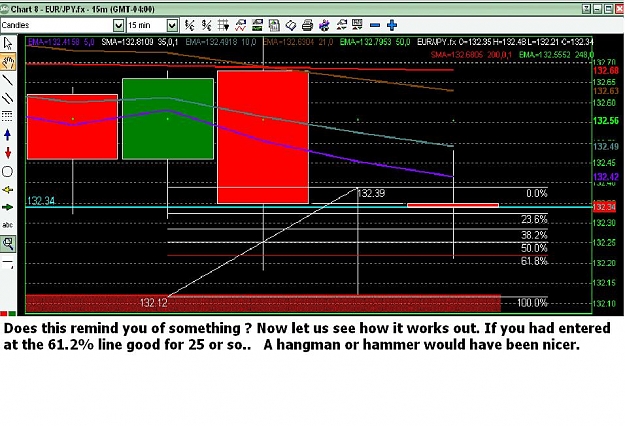Image resolution: width=625 pixels, height=426 pixels.
Task: Choose the single trend line tool
Action: tap(8, 80)
